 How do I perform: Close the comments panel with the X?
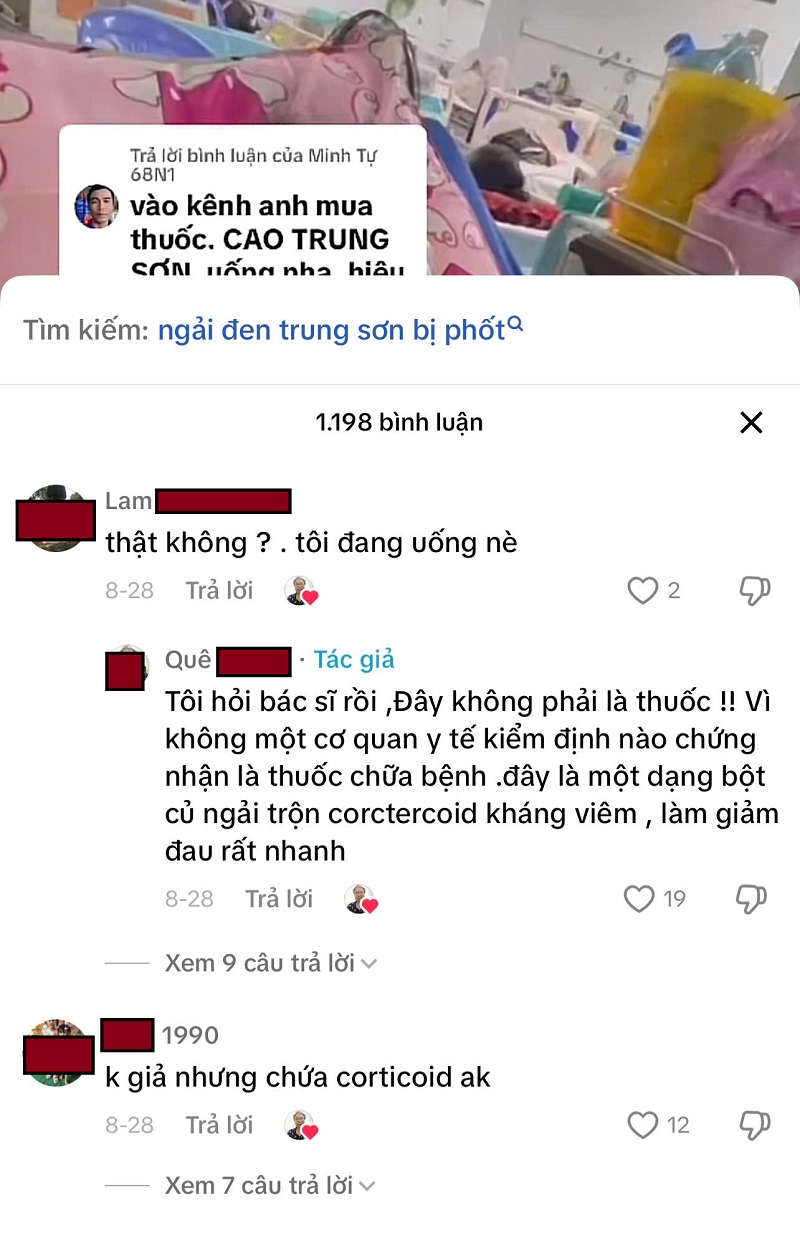(751, 422)
